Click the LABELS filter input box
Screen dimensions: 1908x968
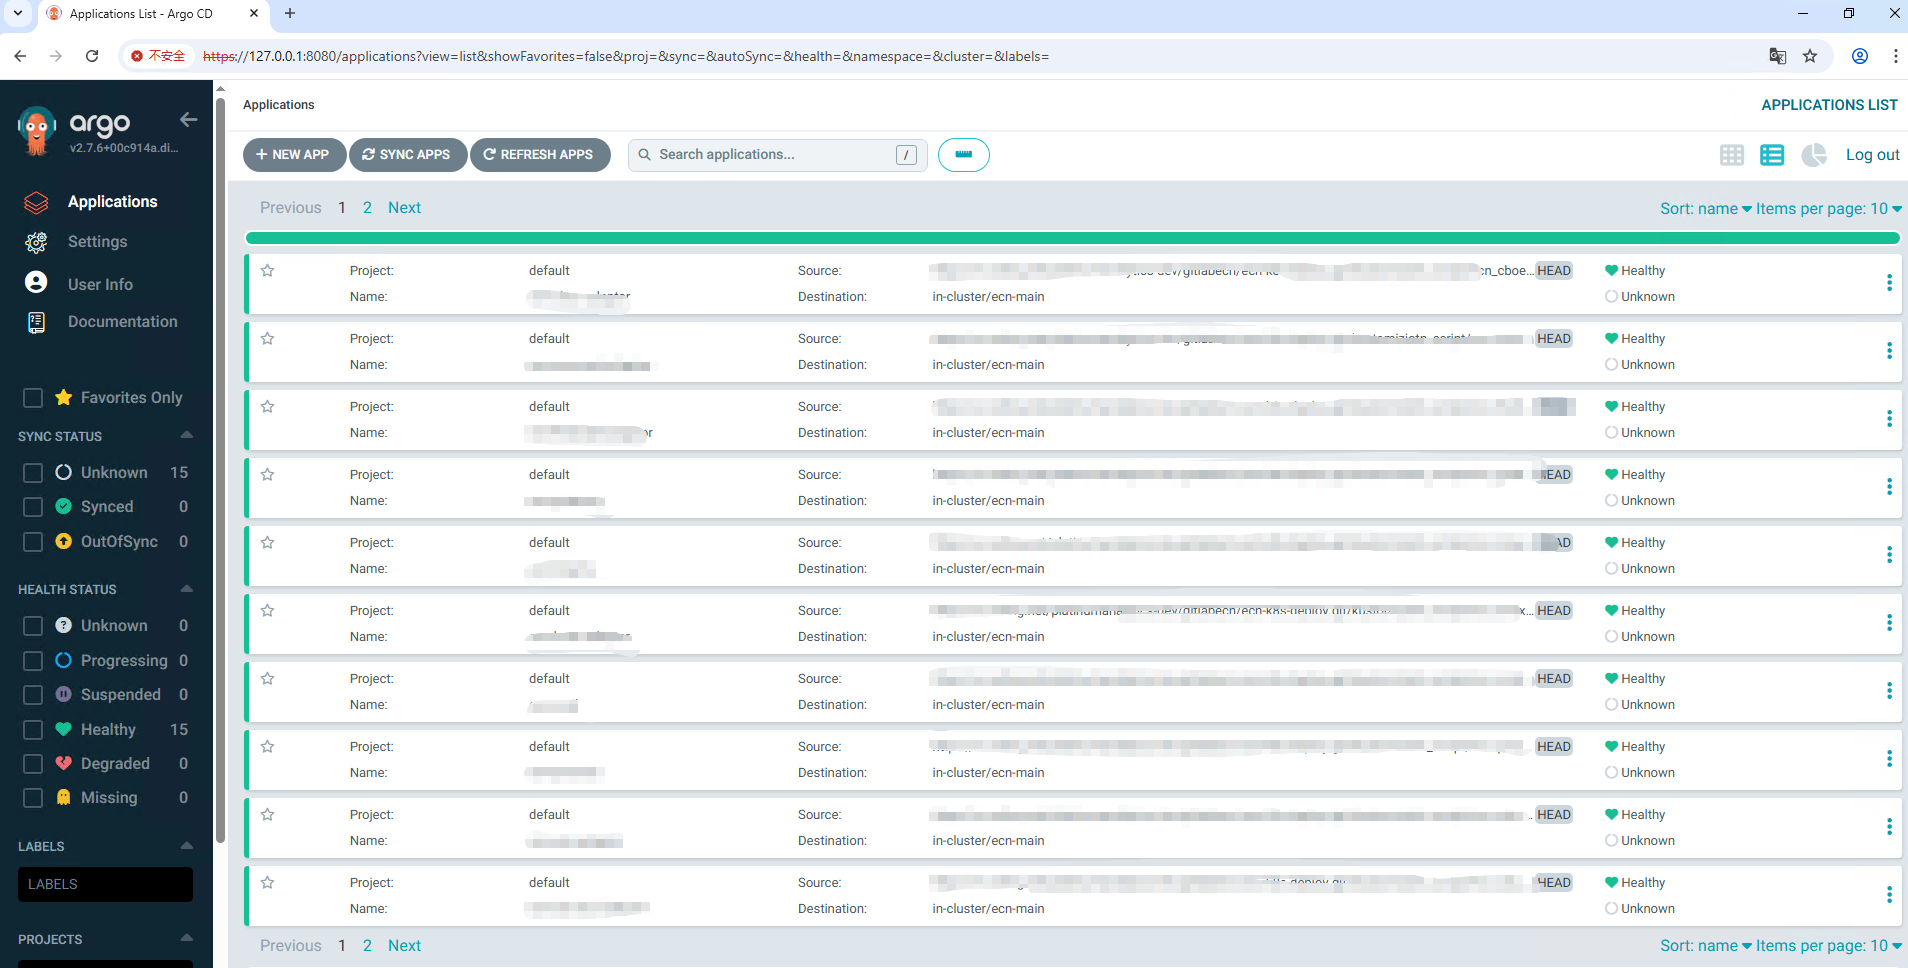pos(105,884)
